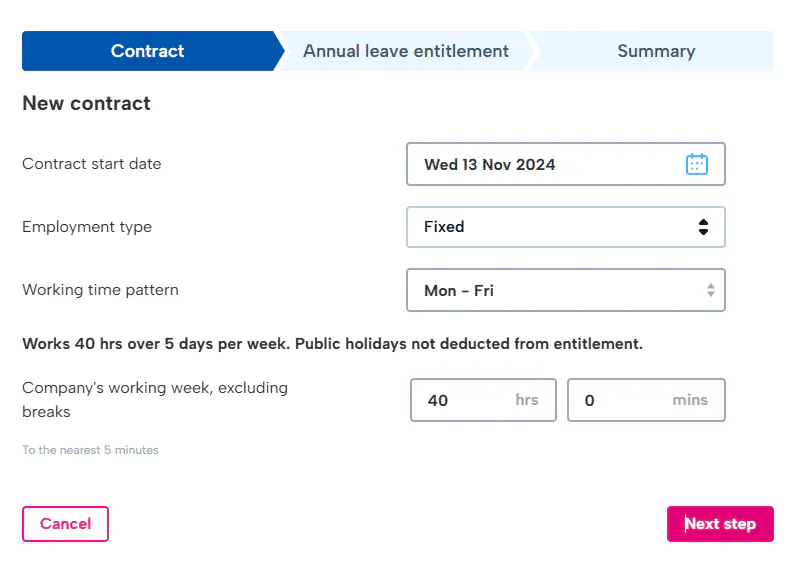This screenshot has height=564, width=796.
Task: Click the 'mins' unit suffix label
Action: [x=690, y=400]
